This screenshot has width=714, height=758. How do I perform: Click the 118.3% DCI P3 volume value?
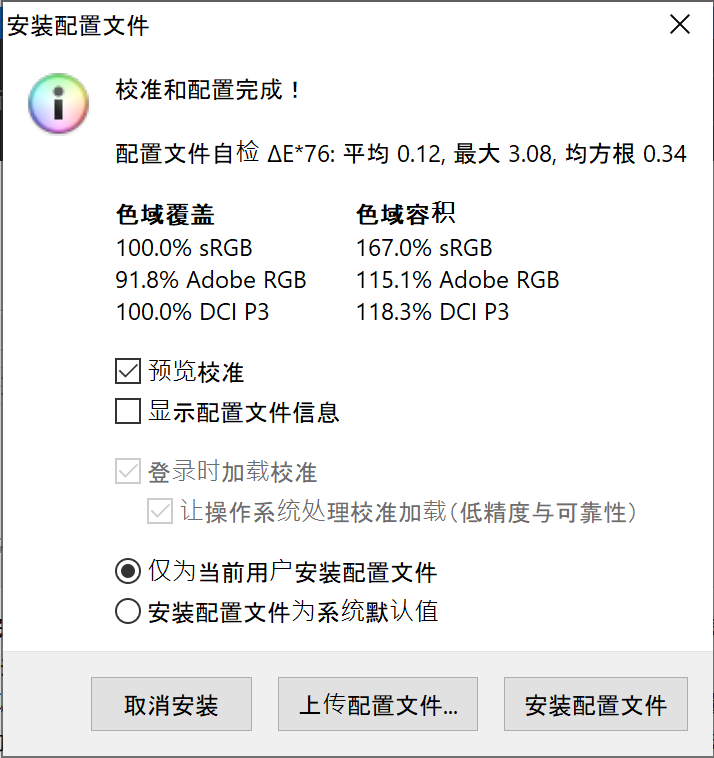pos(432,312)
